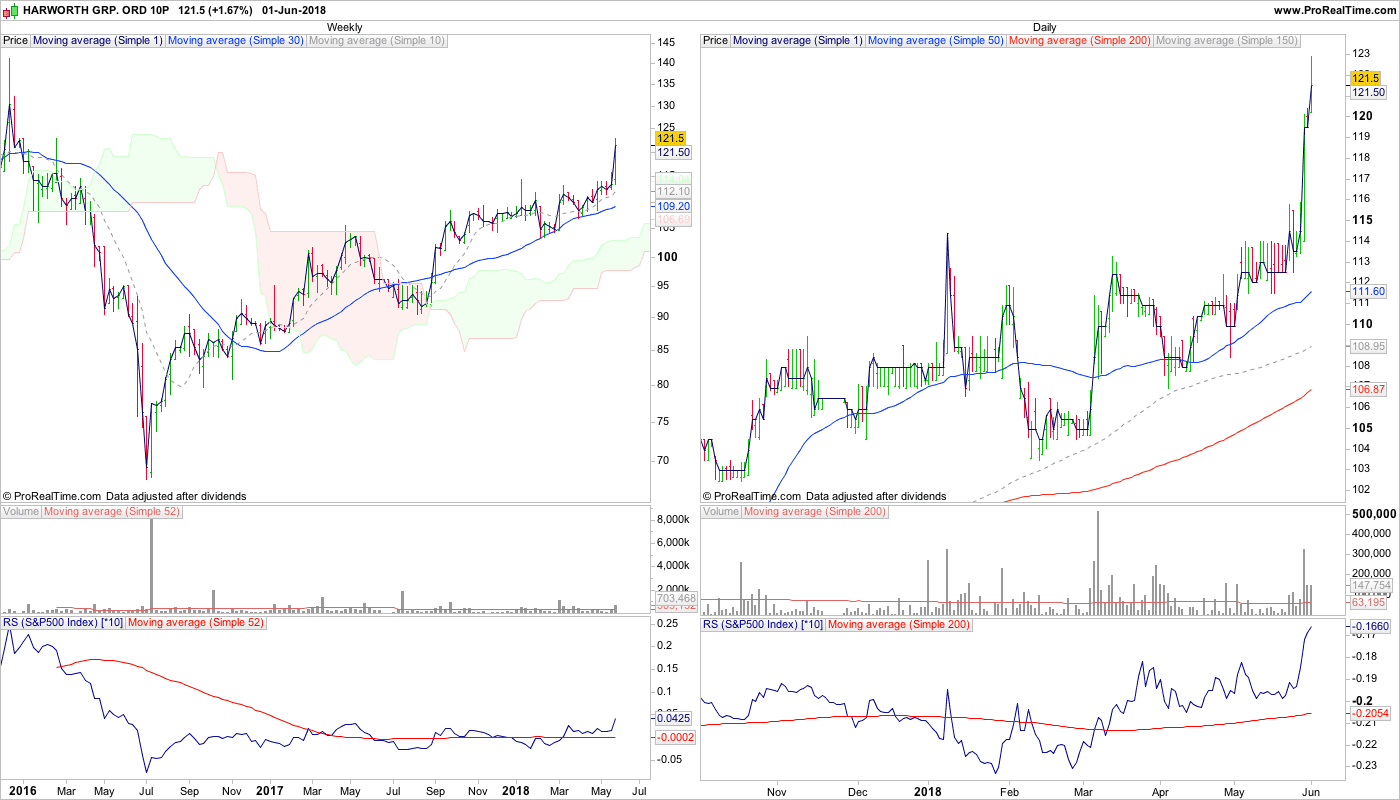Click the blue 111.60 tag on Daily axis
1400x800 pixels.
coord(1368,291)
